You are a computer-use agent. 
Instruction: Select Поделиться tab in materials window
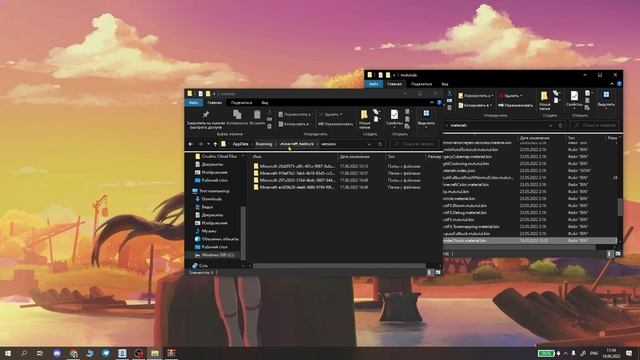(421, 84)
